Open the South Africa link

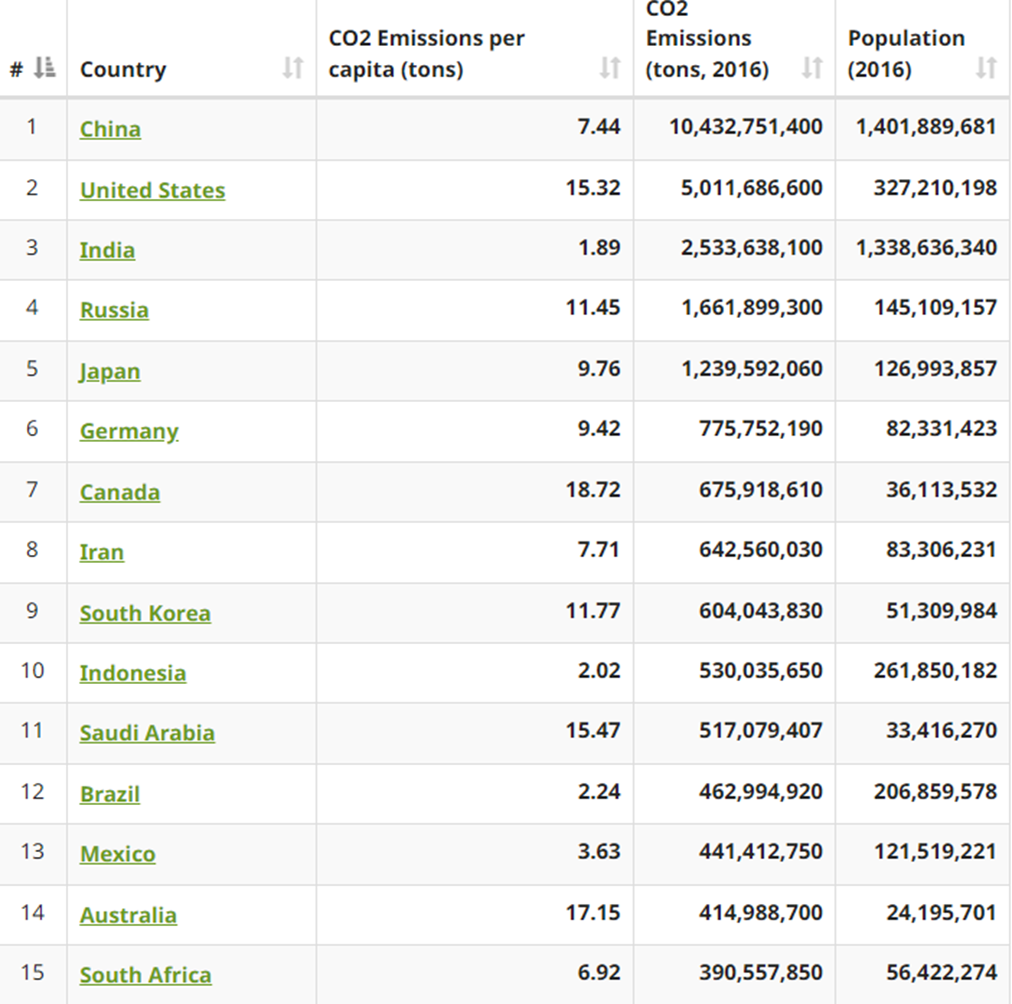pyautogui.click(x=146, y=975)
